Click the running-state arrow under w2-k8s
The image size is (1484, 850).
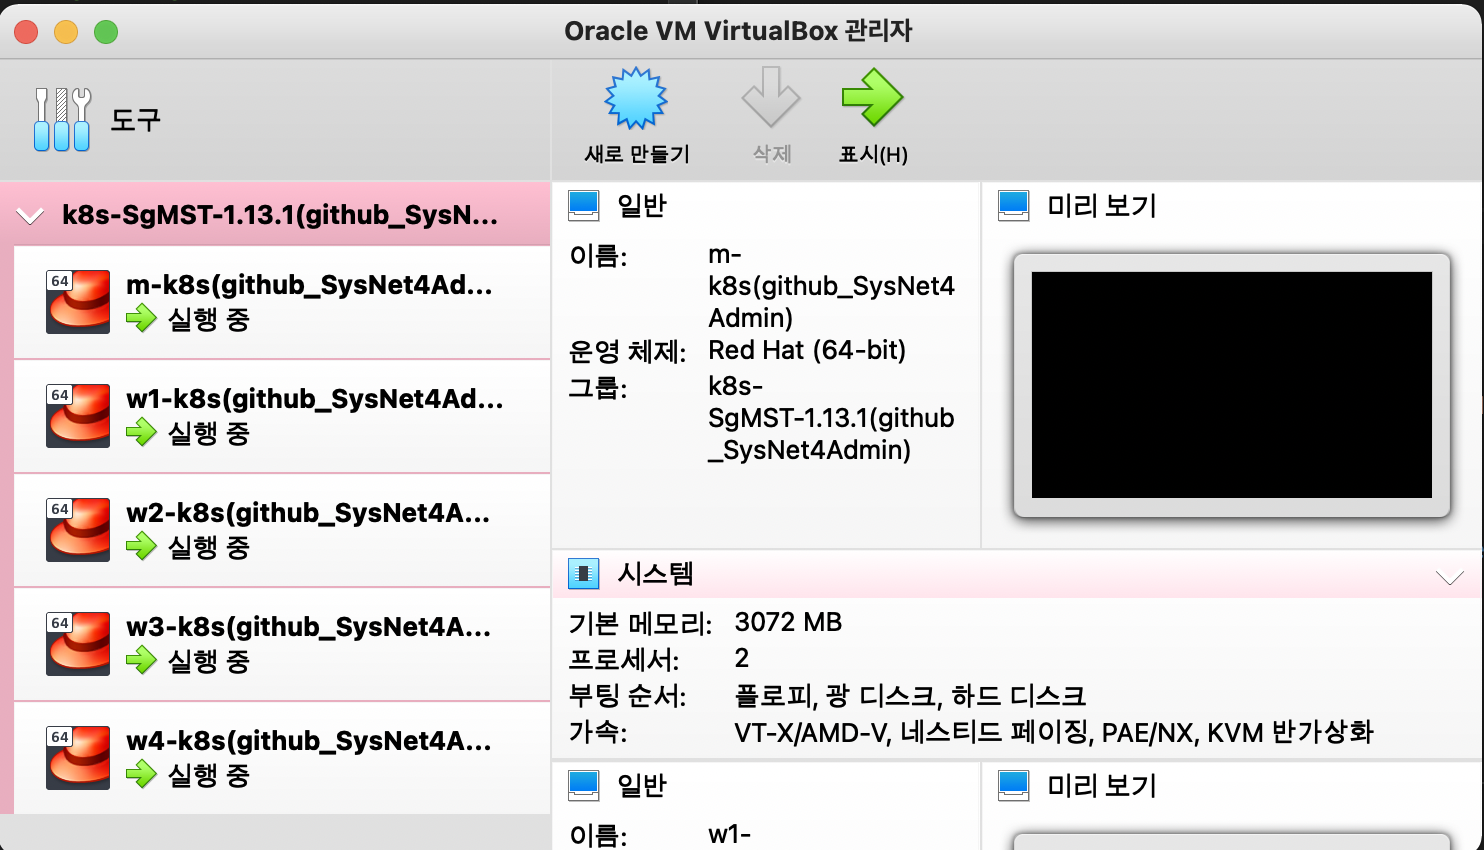tap(141, 547)
